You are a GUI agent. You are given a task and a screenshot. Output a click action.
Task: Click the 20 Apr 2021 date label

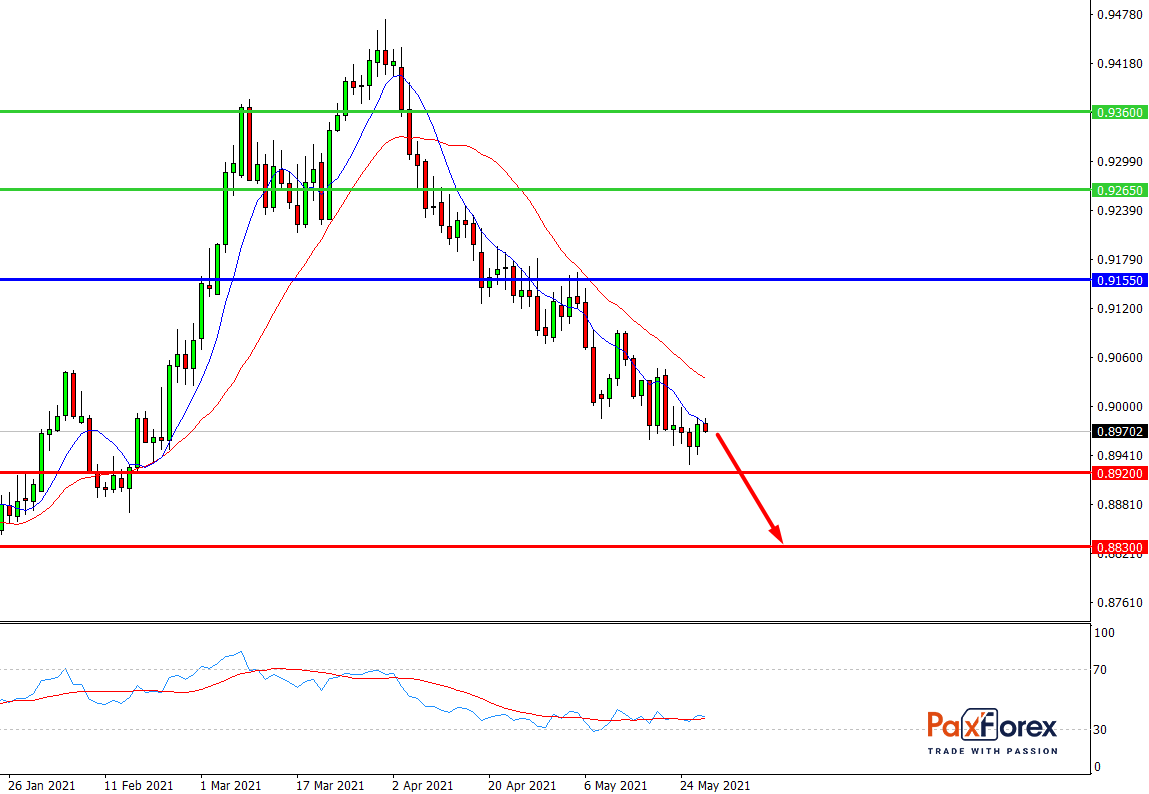click(x=522, y=785)
